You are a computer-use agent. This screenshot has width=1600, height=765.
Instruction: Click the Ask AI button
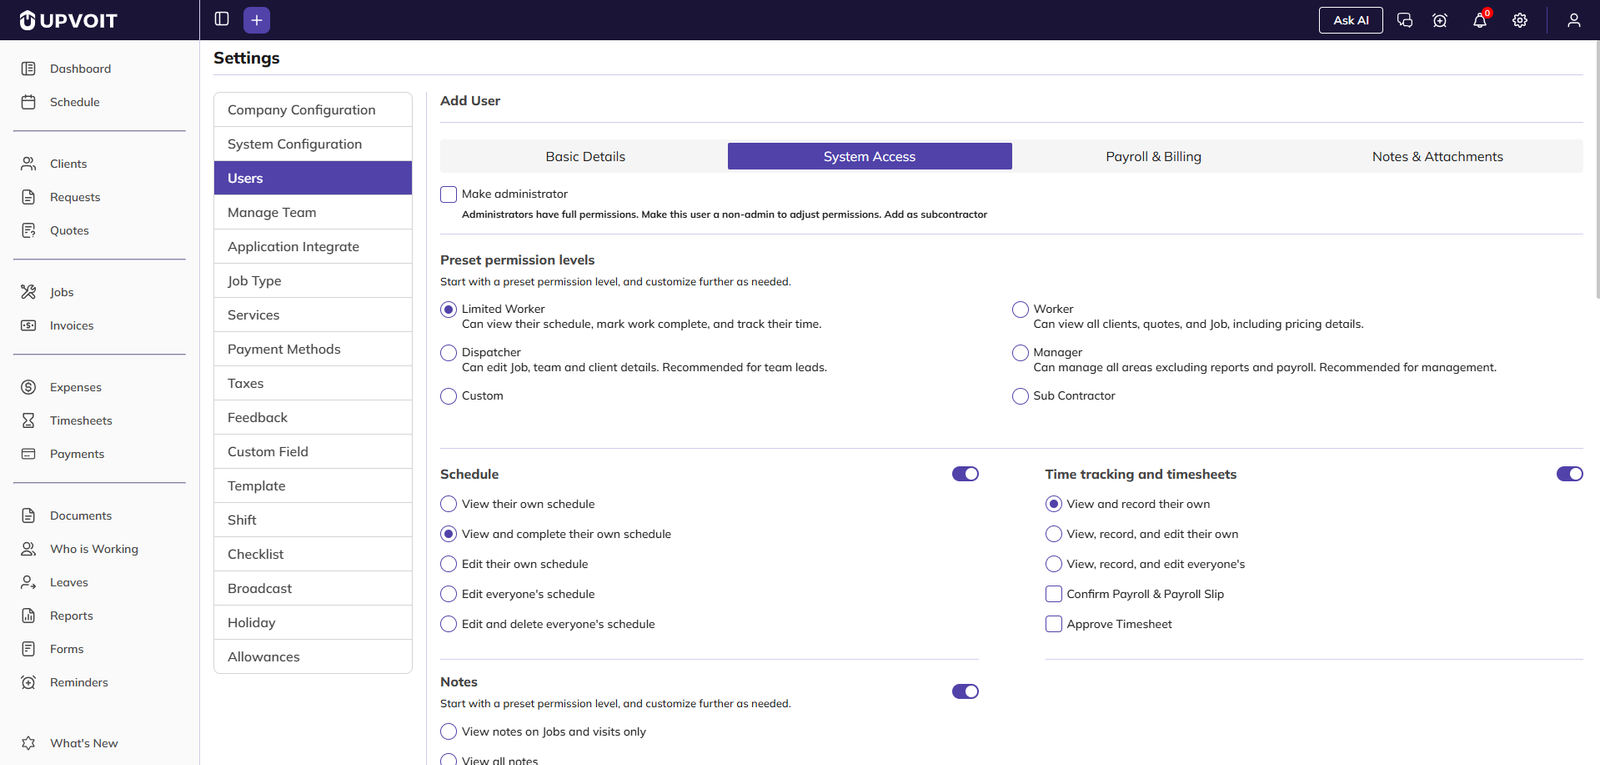(1351, 20)
